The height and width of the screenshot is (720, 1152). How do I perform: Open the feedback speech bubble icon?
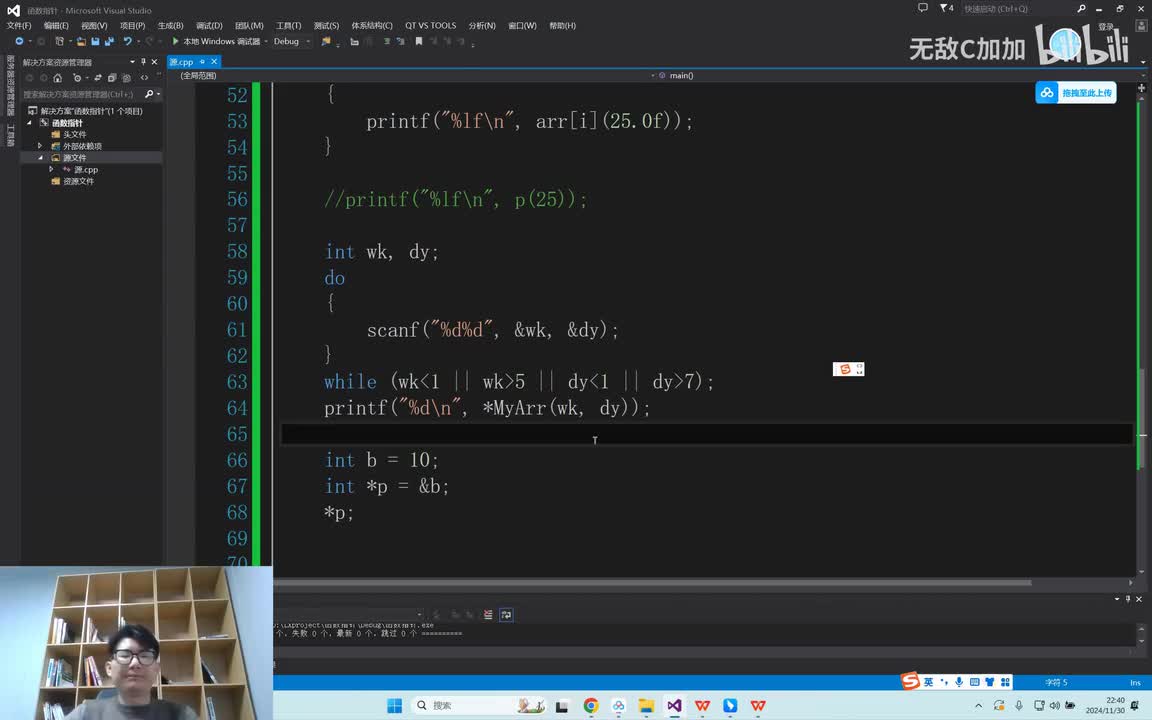point(923,8)
